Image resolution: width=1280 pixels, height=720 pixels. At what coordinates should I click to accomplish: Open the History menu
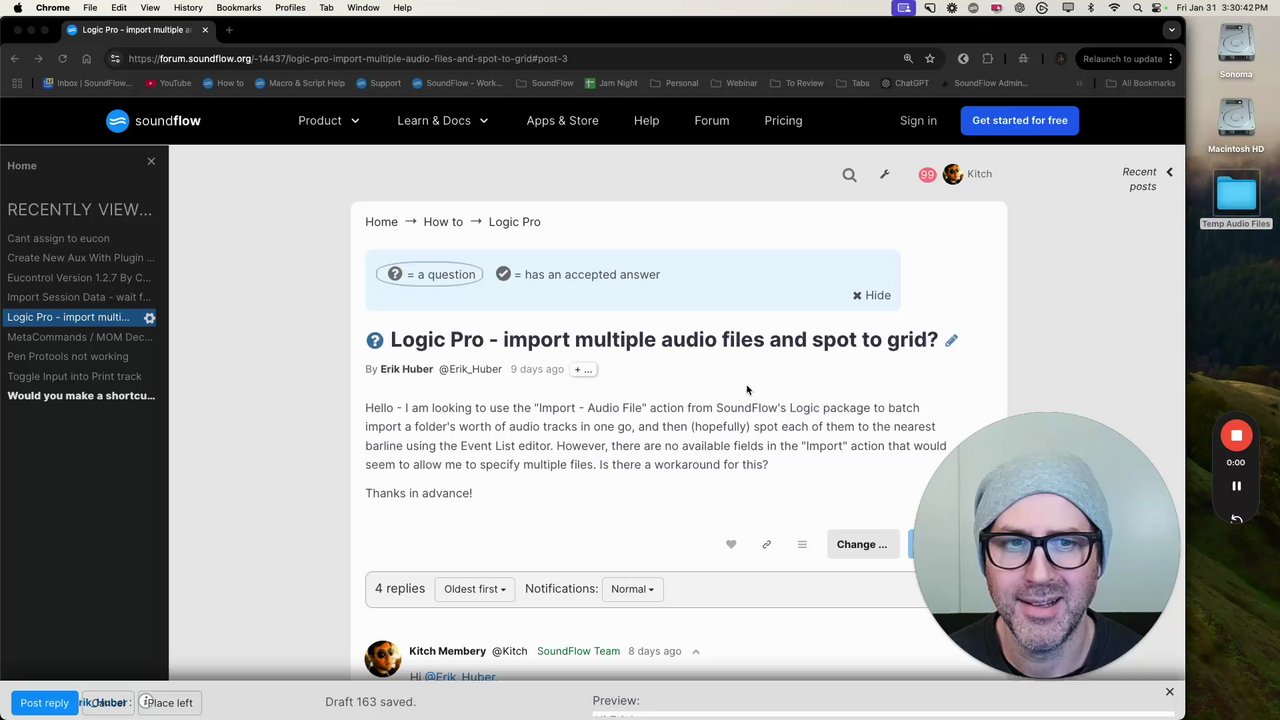click(188, 8)
